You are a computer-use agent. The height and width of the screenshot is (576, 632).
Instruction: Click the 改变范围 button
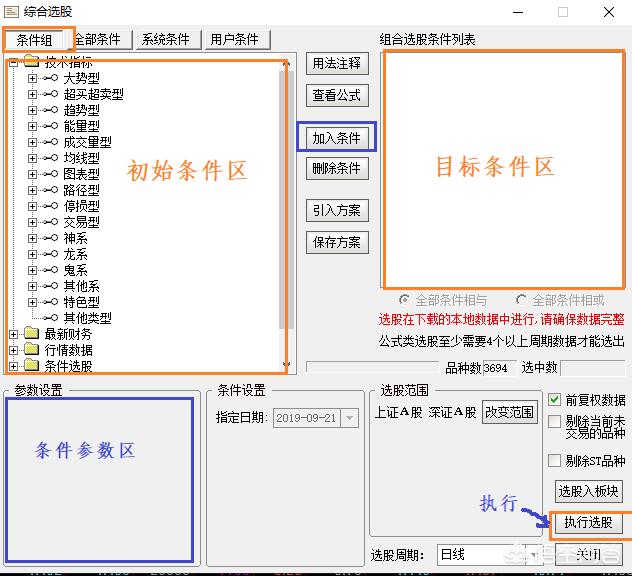click(x=509, y=412)
